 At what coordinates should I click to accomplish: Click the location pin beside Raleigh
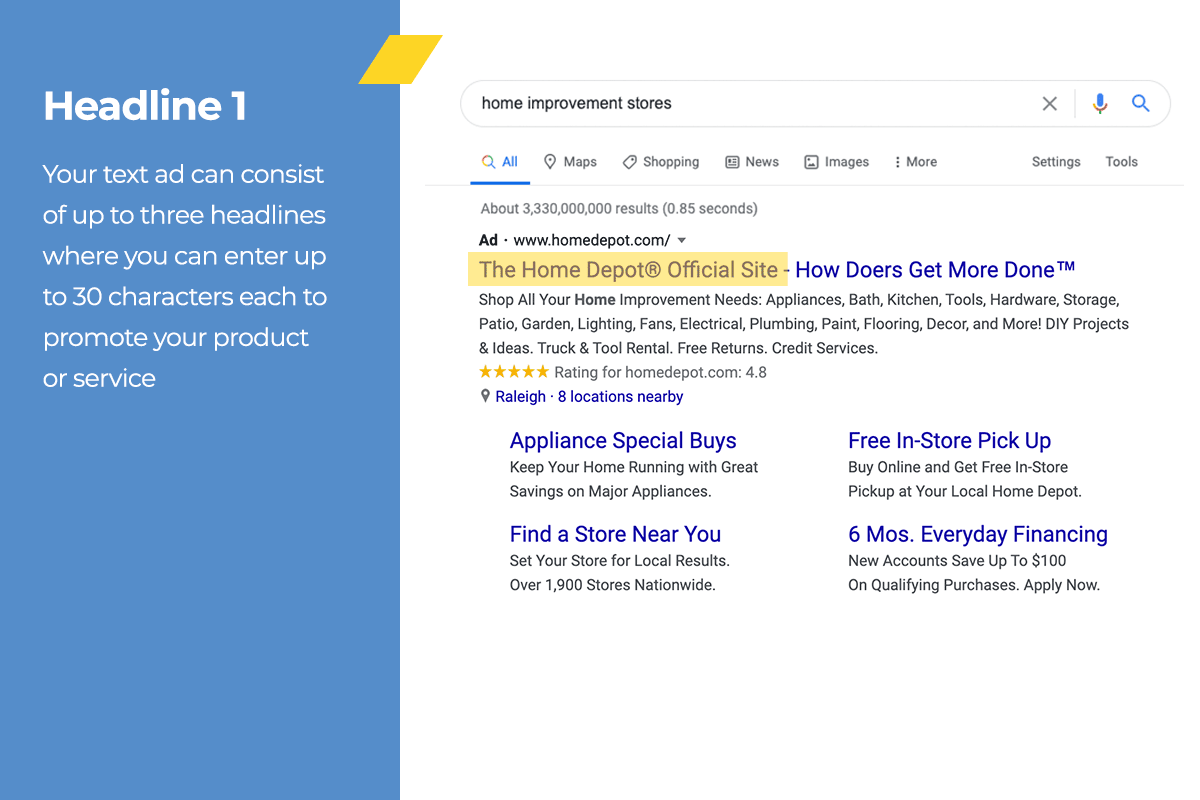[x=485, y=397]
